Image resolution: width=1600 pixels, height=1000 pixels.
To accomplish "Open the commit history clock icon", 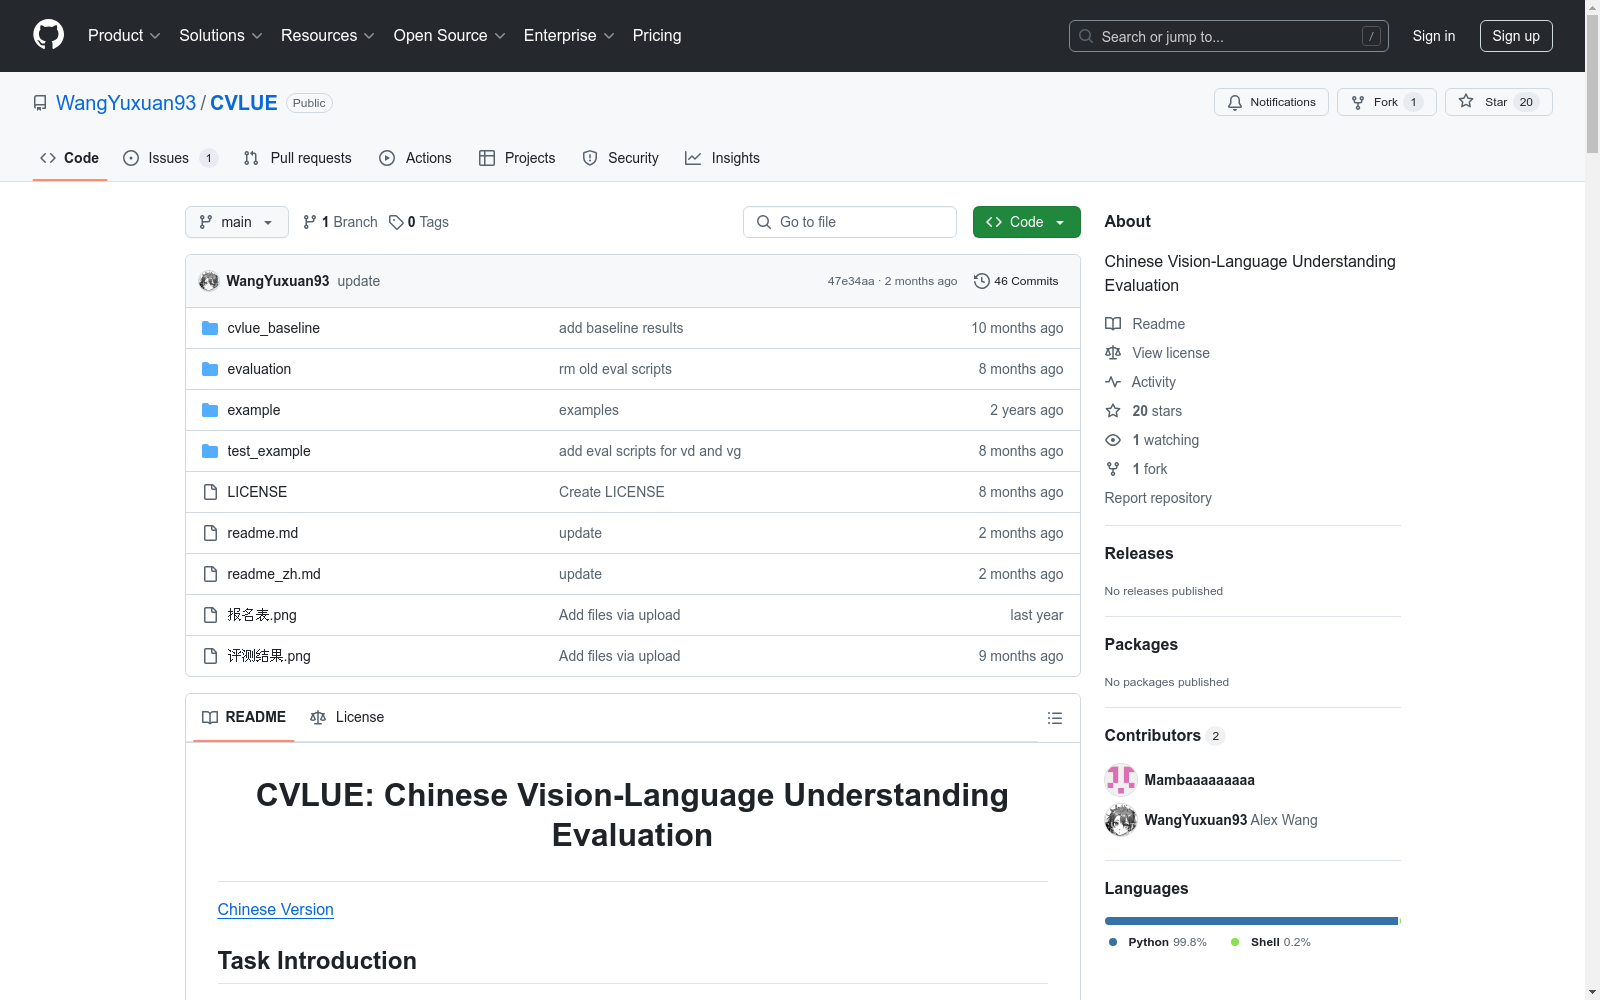I will 982,281.
